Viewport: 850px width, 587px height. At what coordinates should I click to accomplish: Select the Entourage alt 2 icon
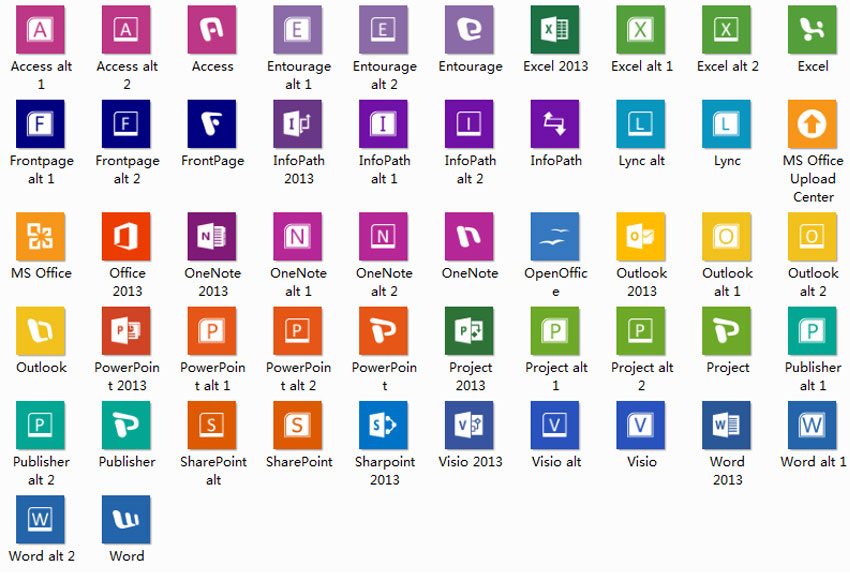pos(383,30)
